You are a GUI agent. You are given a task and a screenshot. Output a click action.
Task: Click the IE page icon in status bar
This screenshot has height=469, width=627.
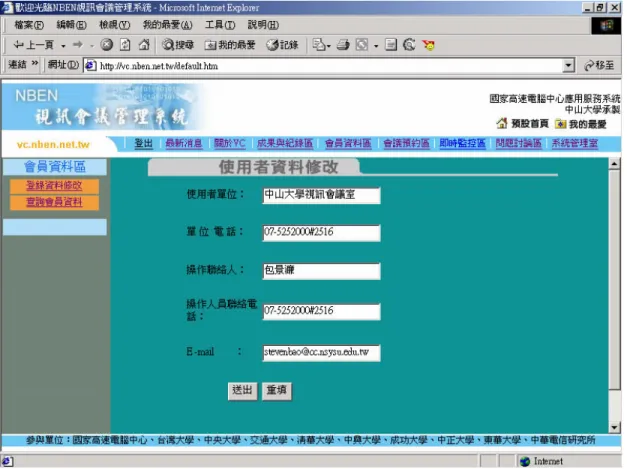tap(7, 461)
